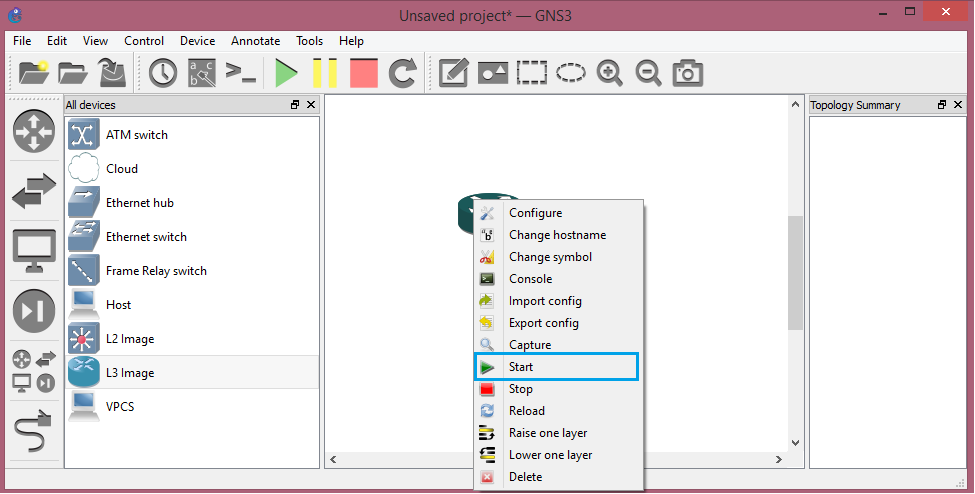Select L3 Image in device list

[x=192, y=373]
